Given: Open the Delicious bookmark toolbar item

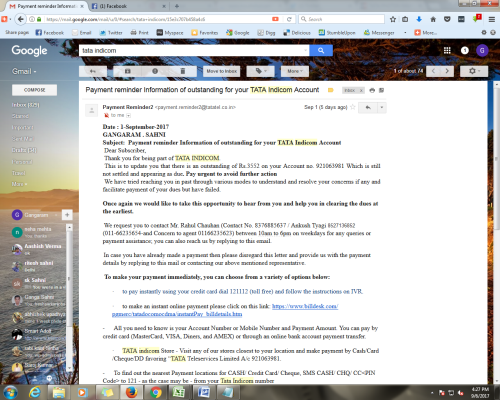Looking at the screenshot, I should tap(297, 33).
